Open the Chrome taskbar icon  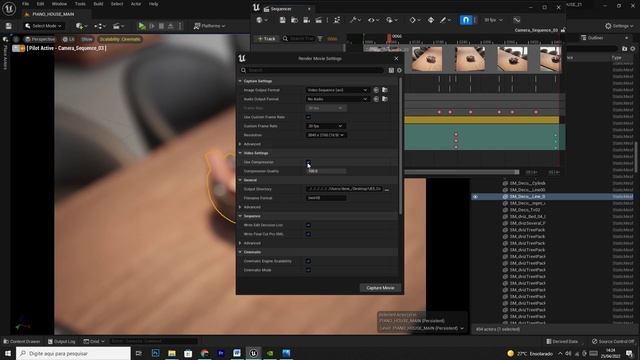204,353
